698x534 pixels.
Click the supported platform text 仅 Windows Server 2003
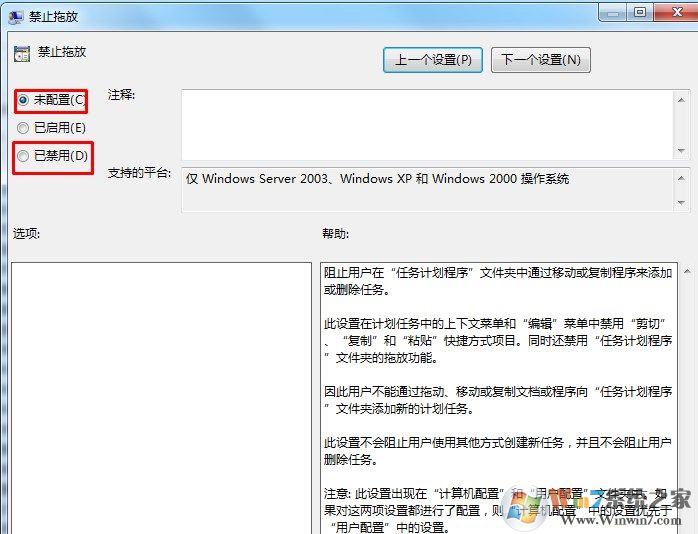(x=377, y=179)
